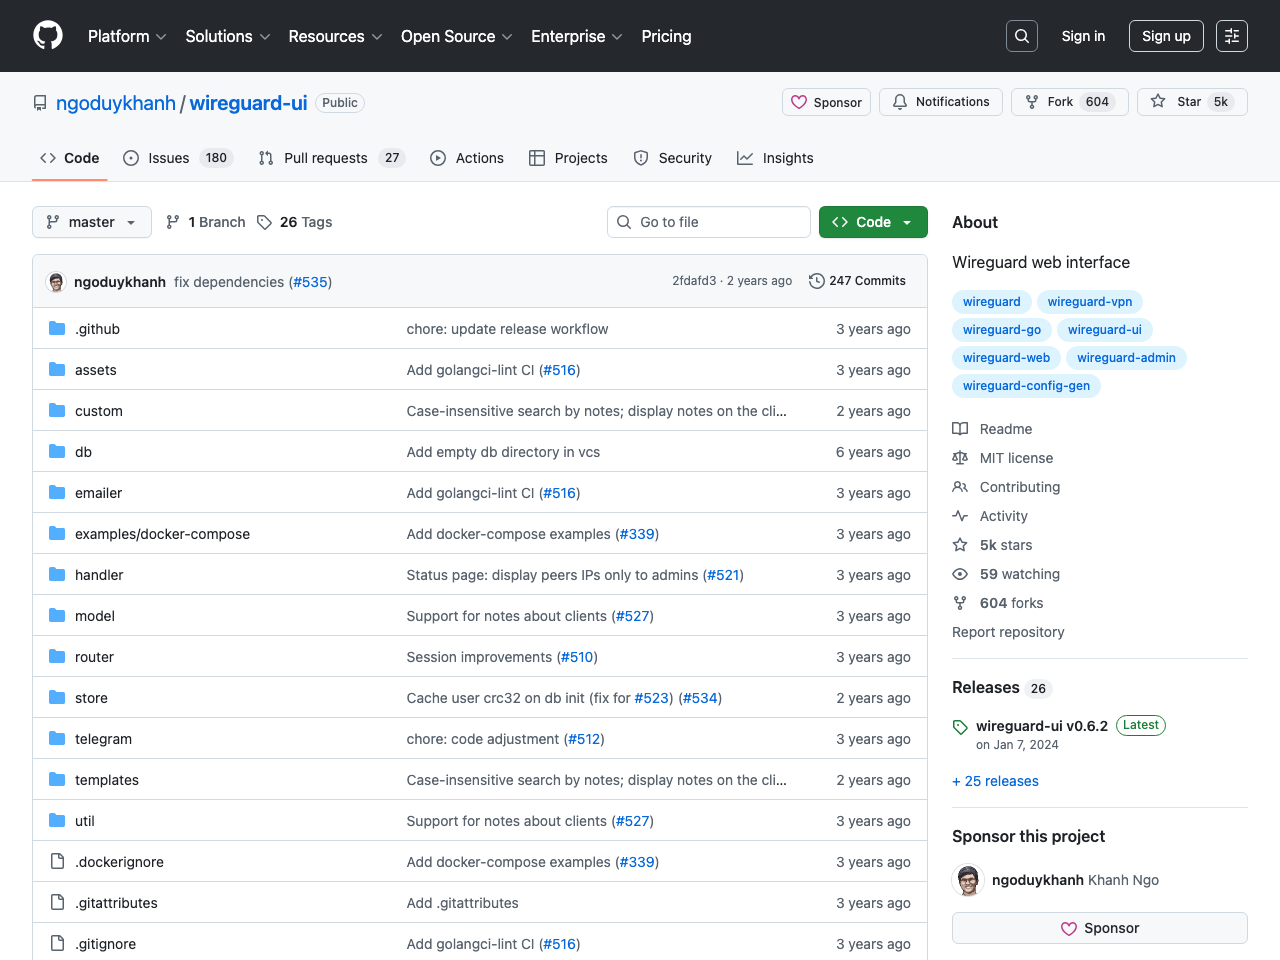Expand the Resources menu
This screenshot has height=960, width=1280.
coord(334,36)
